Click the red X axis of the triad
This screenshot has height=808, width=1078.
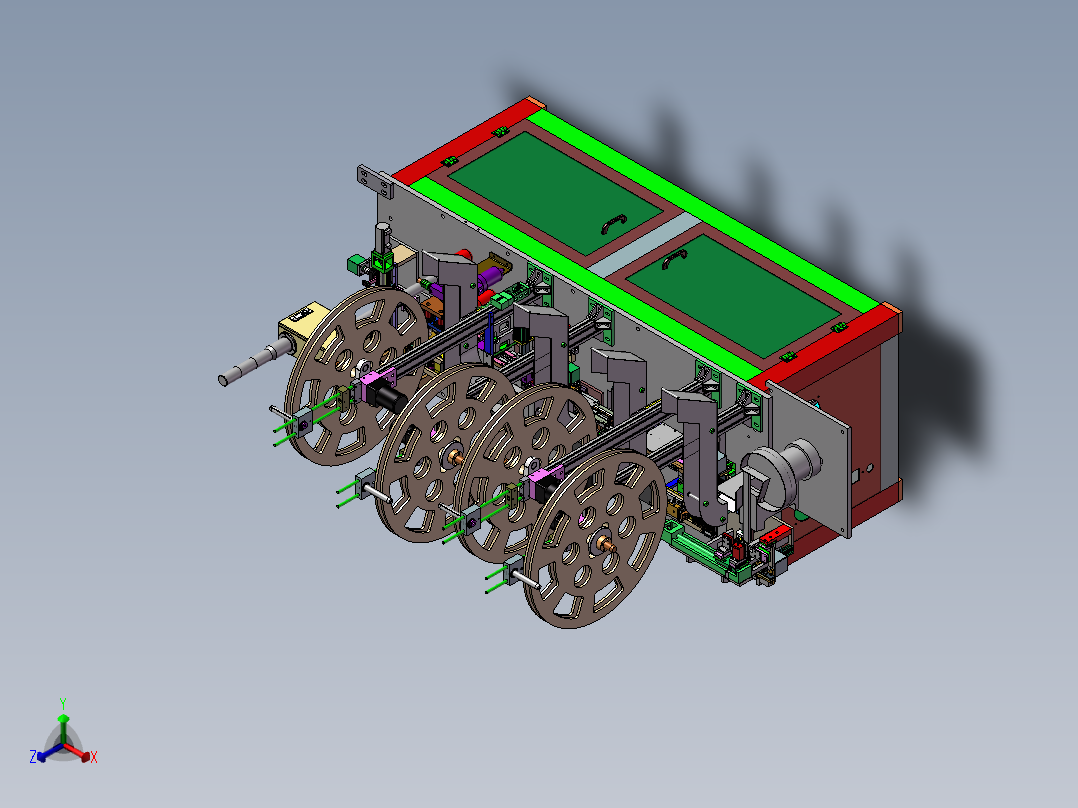coord(76,752)
